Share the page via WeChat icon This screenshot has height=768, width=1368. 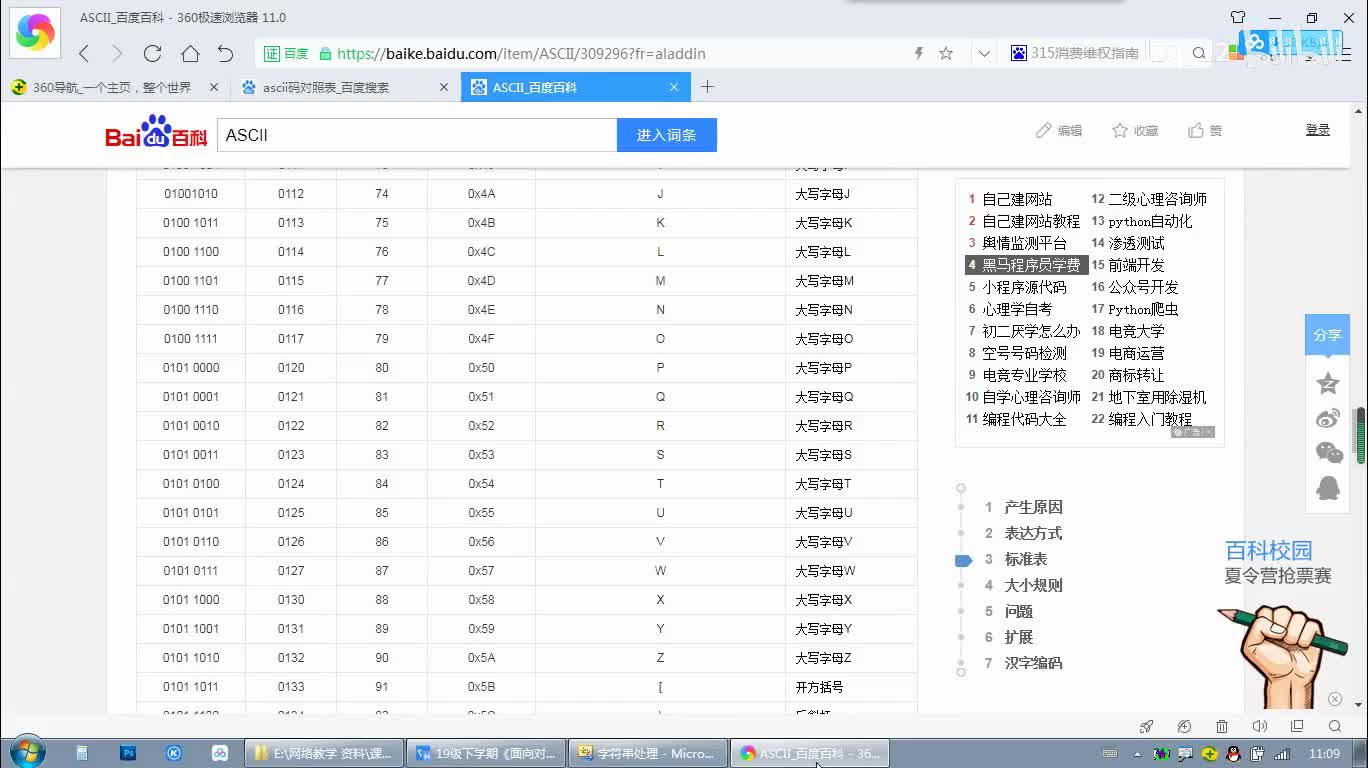(x=1328, y=453)
